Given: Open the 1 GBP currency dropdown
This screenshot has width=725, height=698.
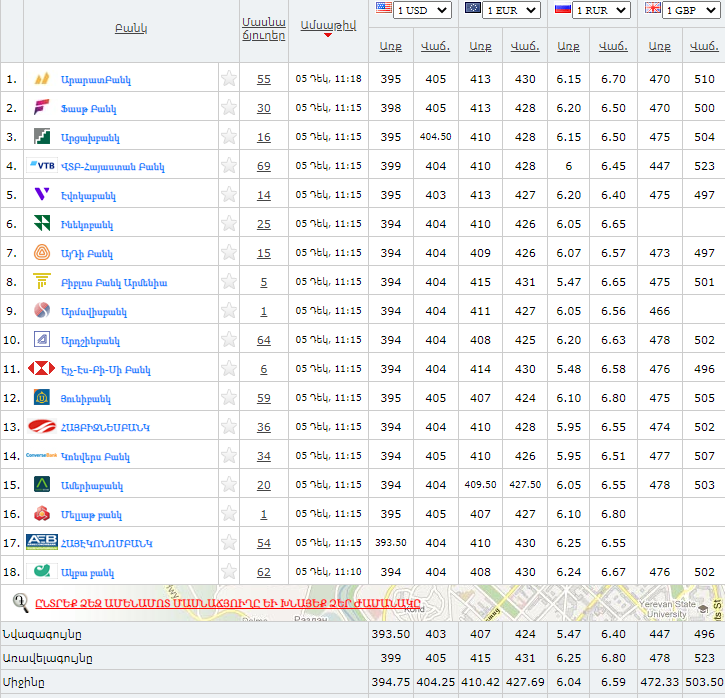Looking at the screenshot, I should pos(691,10).
